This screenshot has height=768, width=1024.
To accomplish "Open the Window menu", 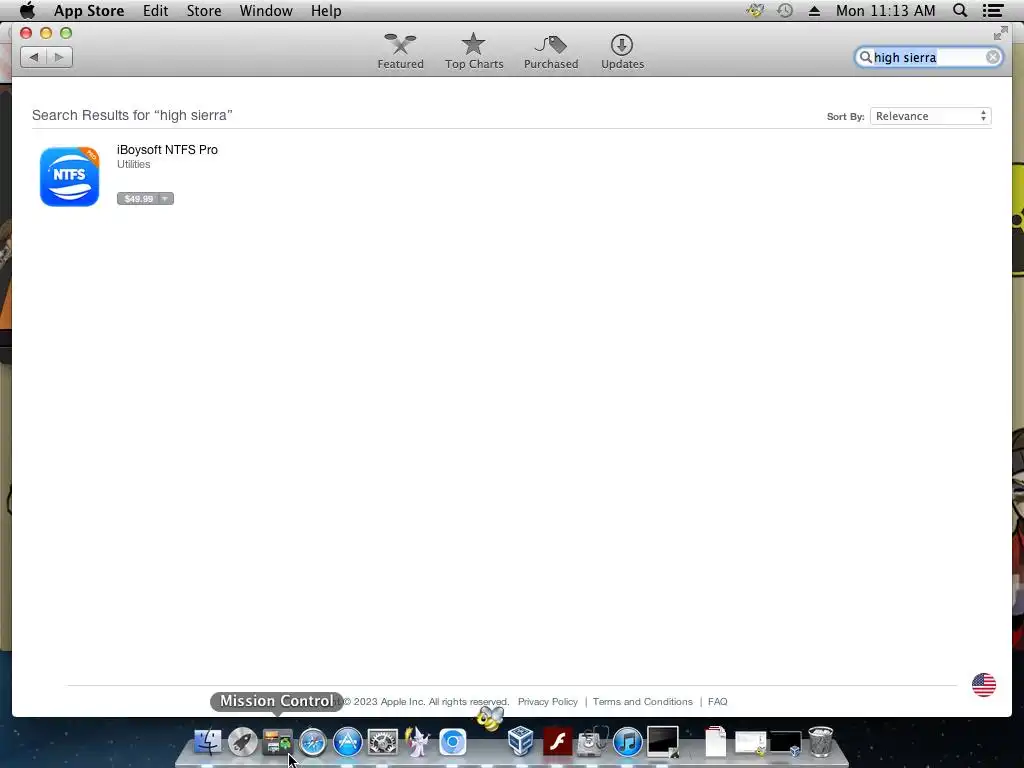I will click(266, 10).
